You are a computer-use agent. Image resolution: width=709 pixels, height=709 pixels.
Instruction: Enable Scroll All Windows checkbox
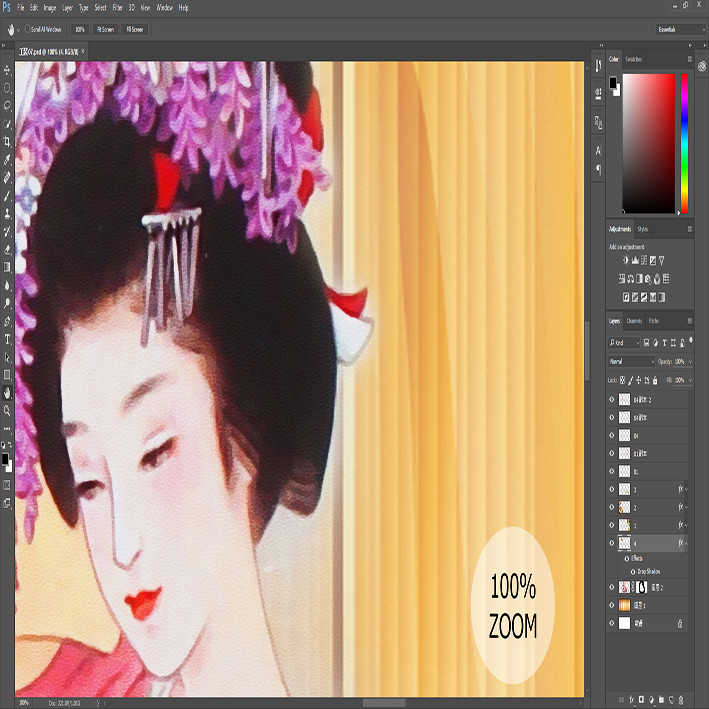click(x=28, y=29)
